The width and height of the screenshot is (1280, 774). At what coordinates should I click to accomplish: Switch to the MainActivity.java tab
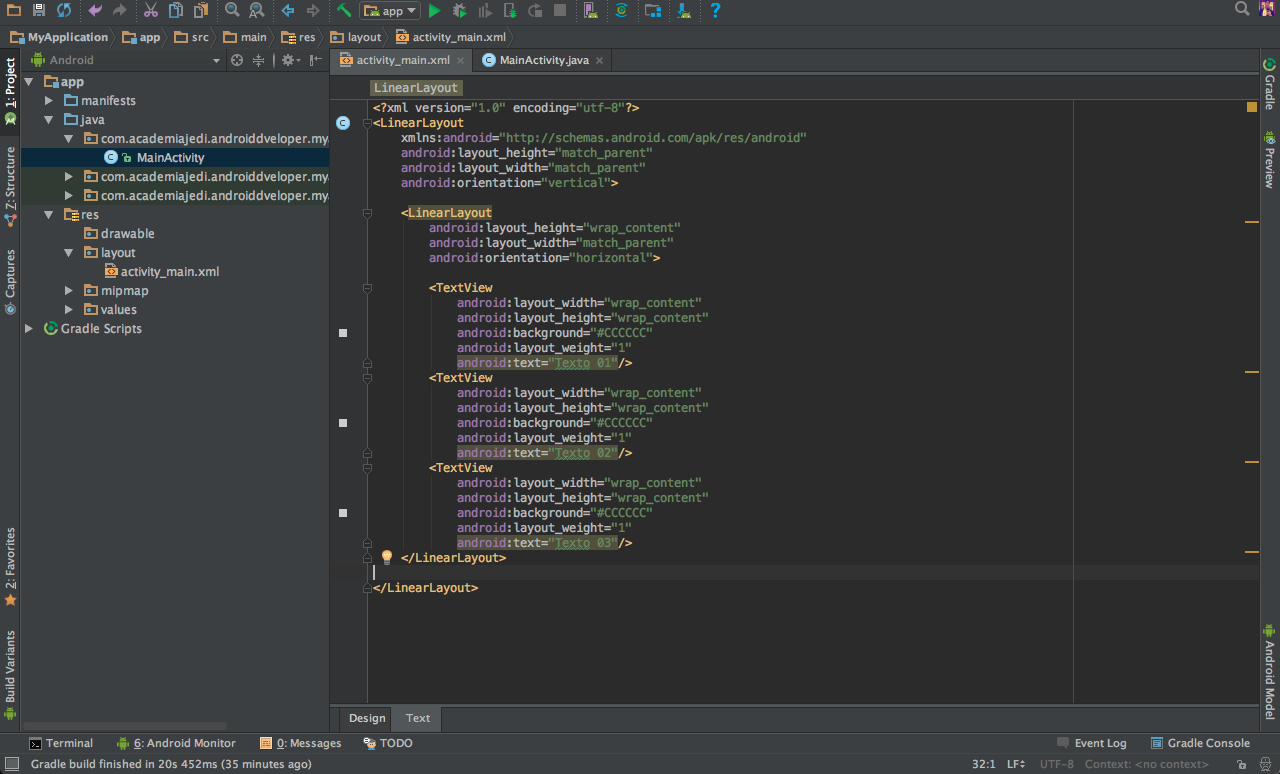click(543, 60)
